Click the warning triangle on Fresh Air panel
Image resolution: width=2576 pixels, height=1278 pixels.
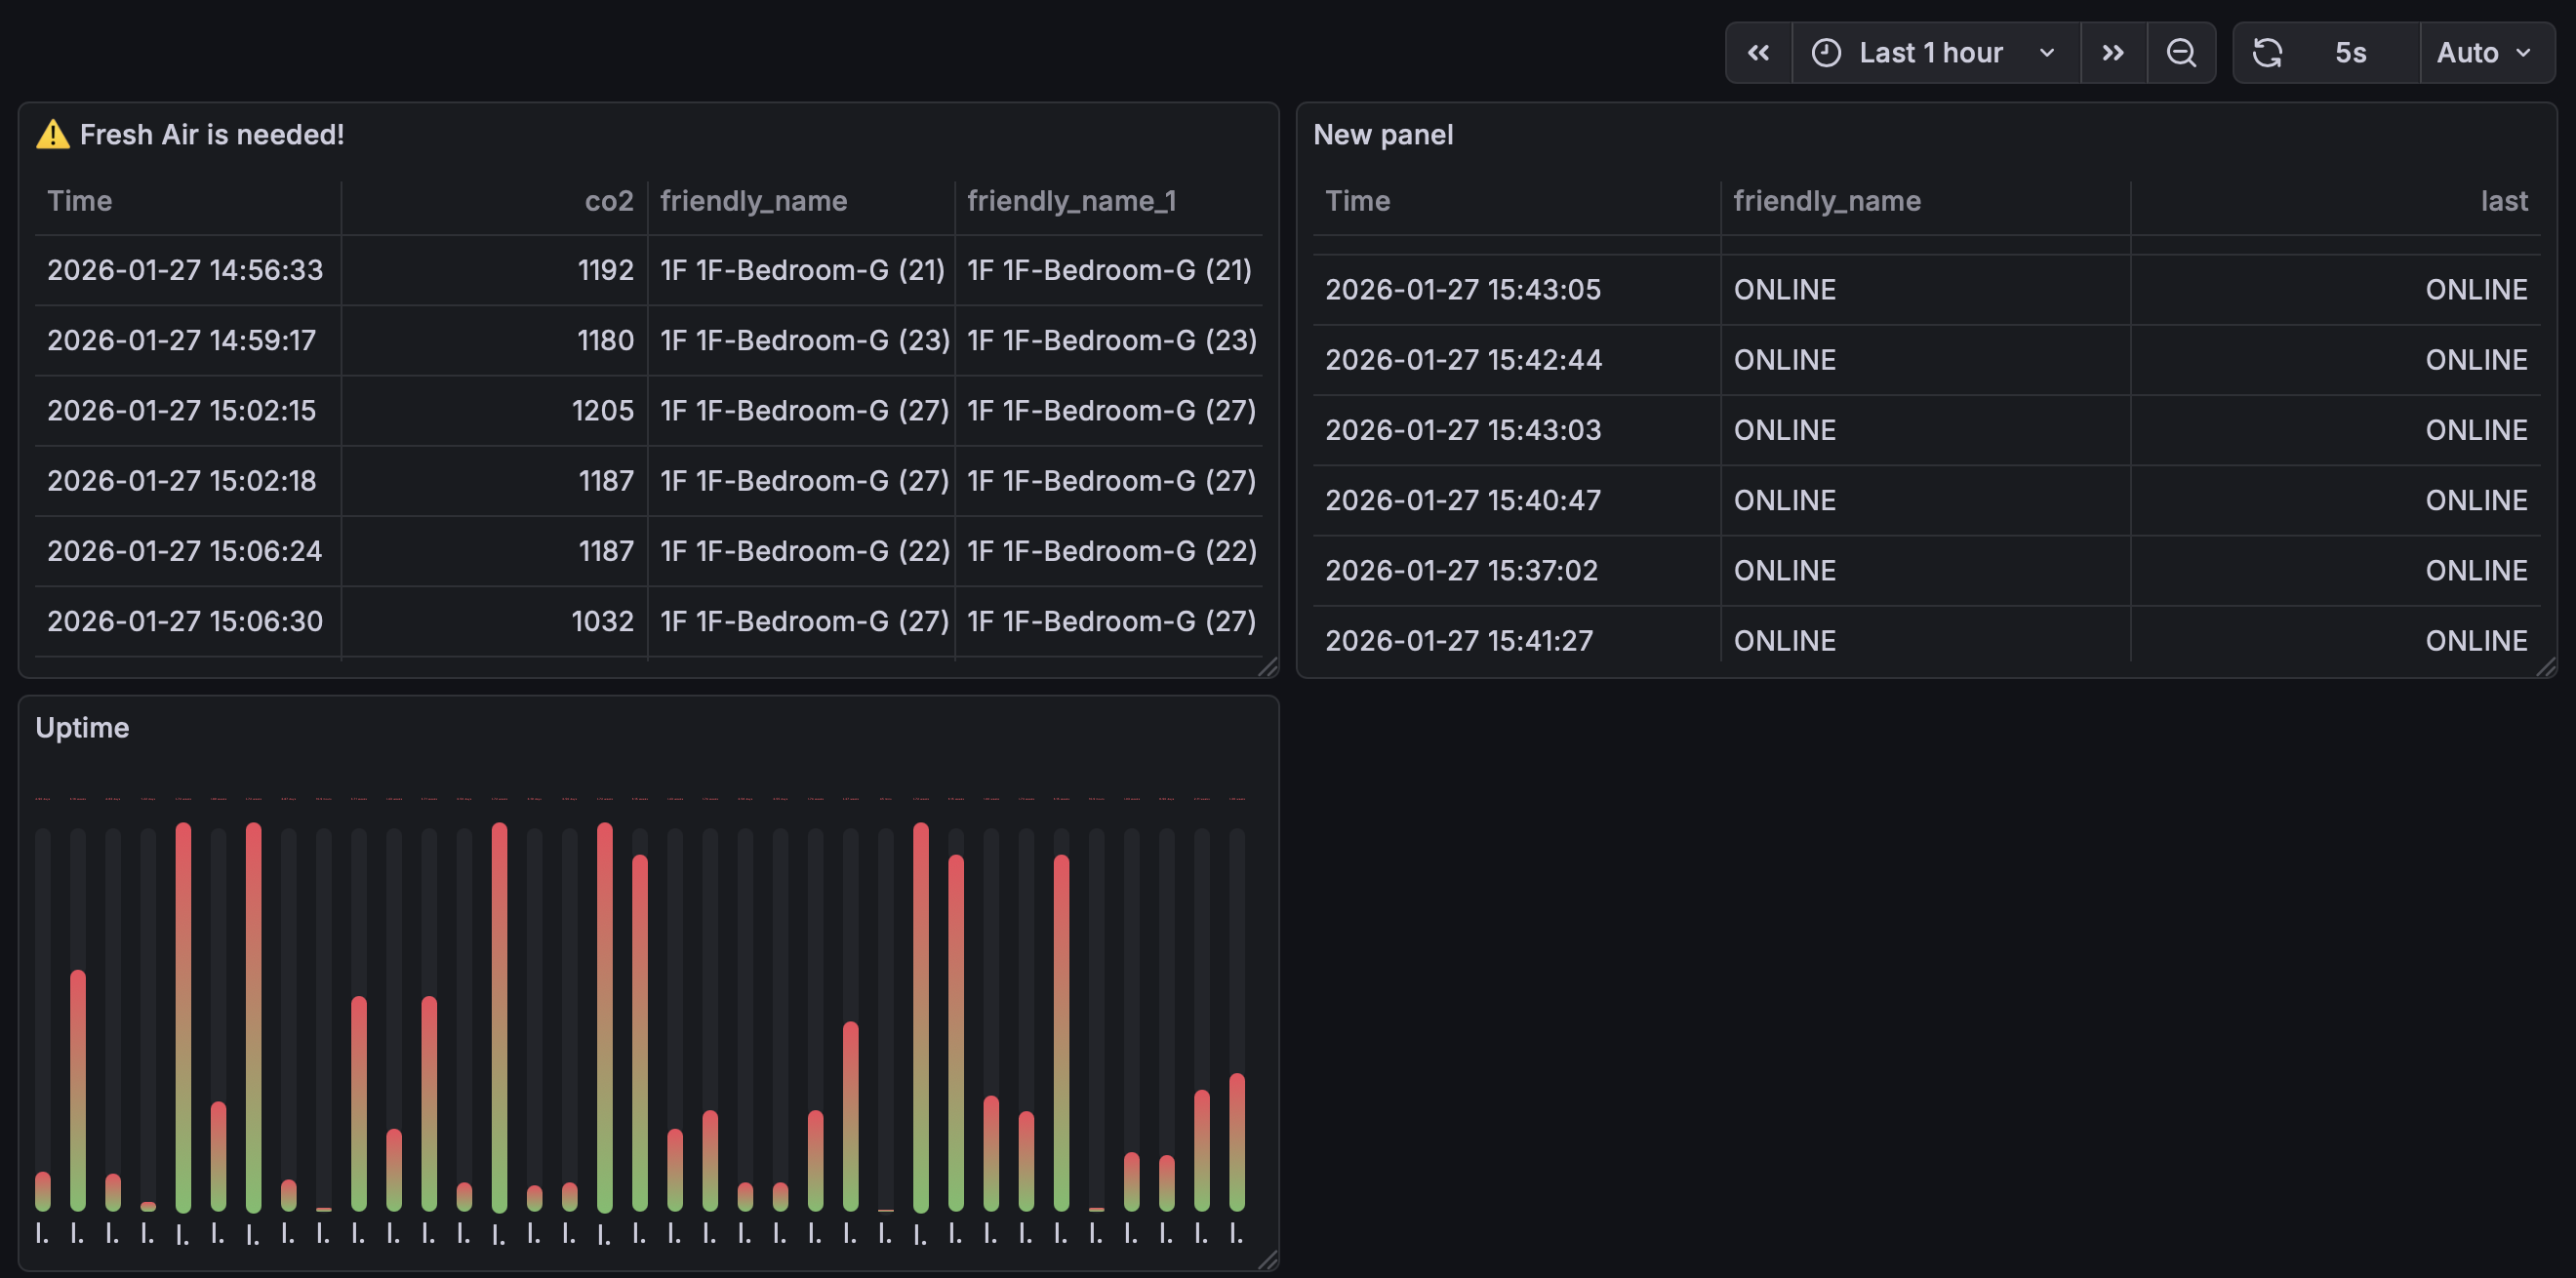[x=53, y=133]
